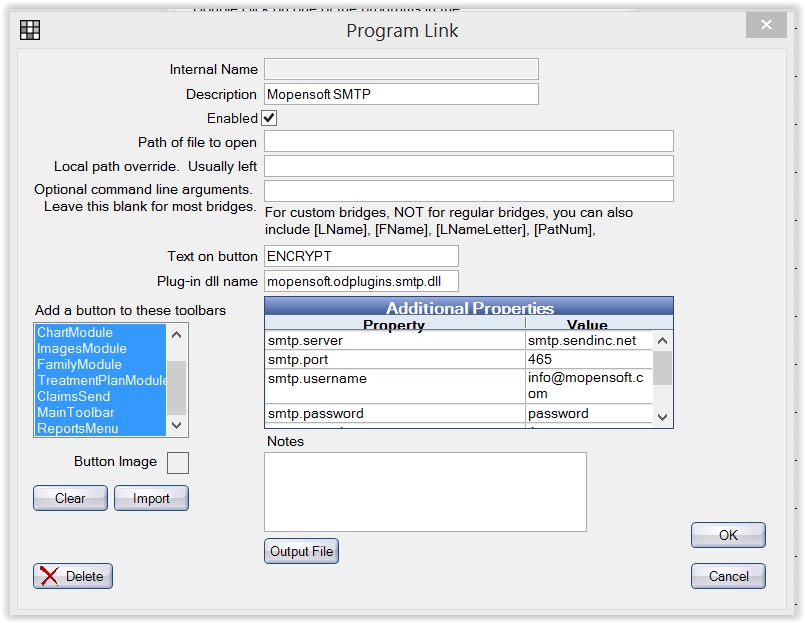
Task: Cancel the Program Link dialog
Action: [728, 576]
